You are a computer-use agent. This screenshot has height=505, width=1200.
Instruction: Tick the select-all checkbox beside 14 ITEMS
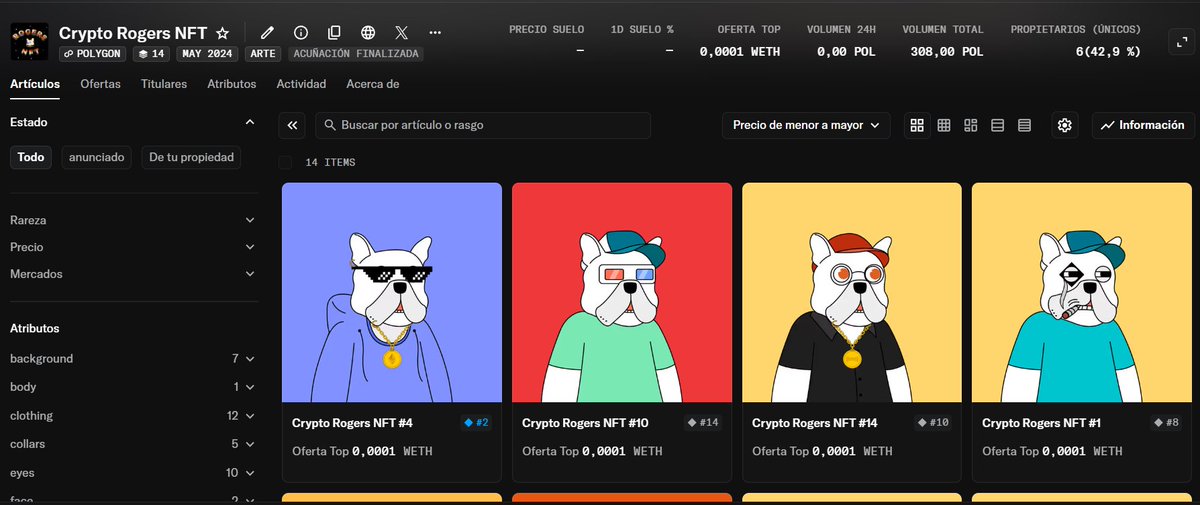(x=285, y=162)
